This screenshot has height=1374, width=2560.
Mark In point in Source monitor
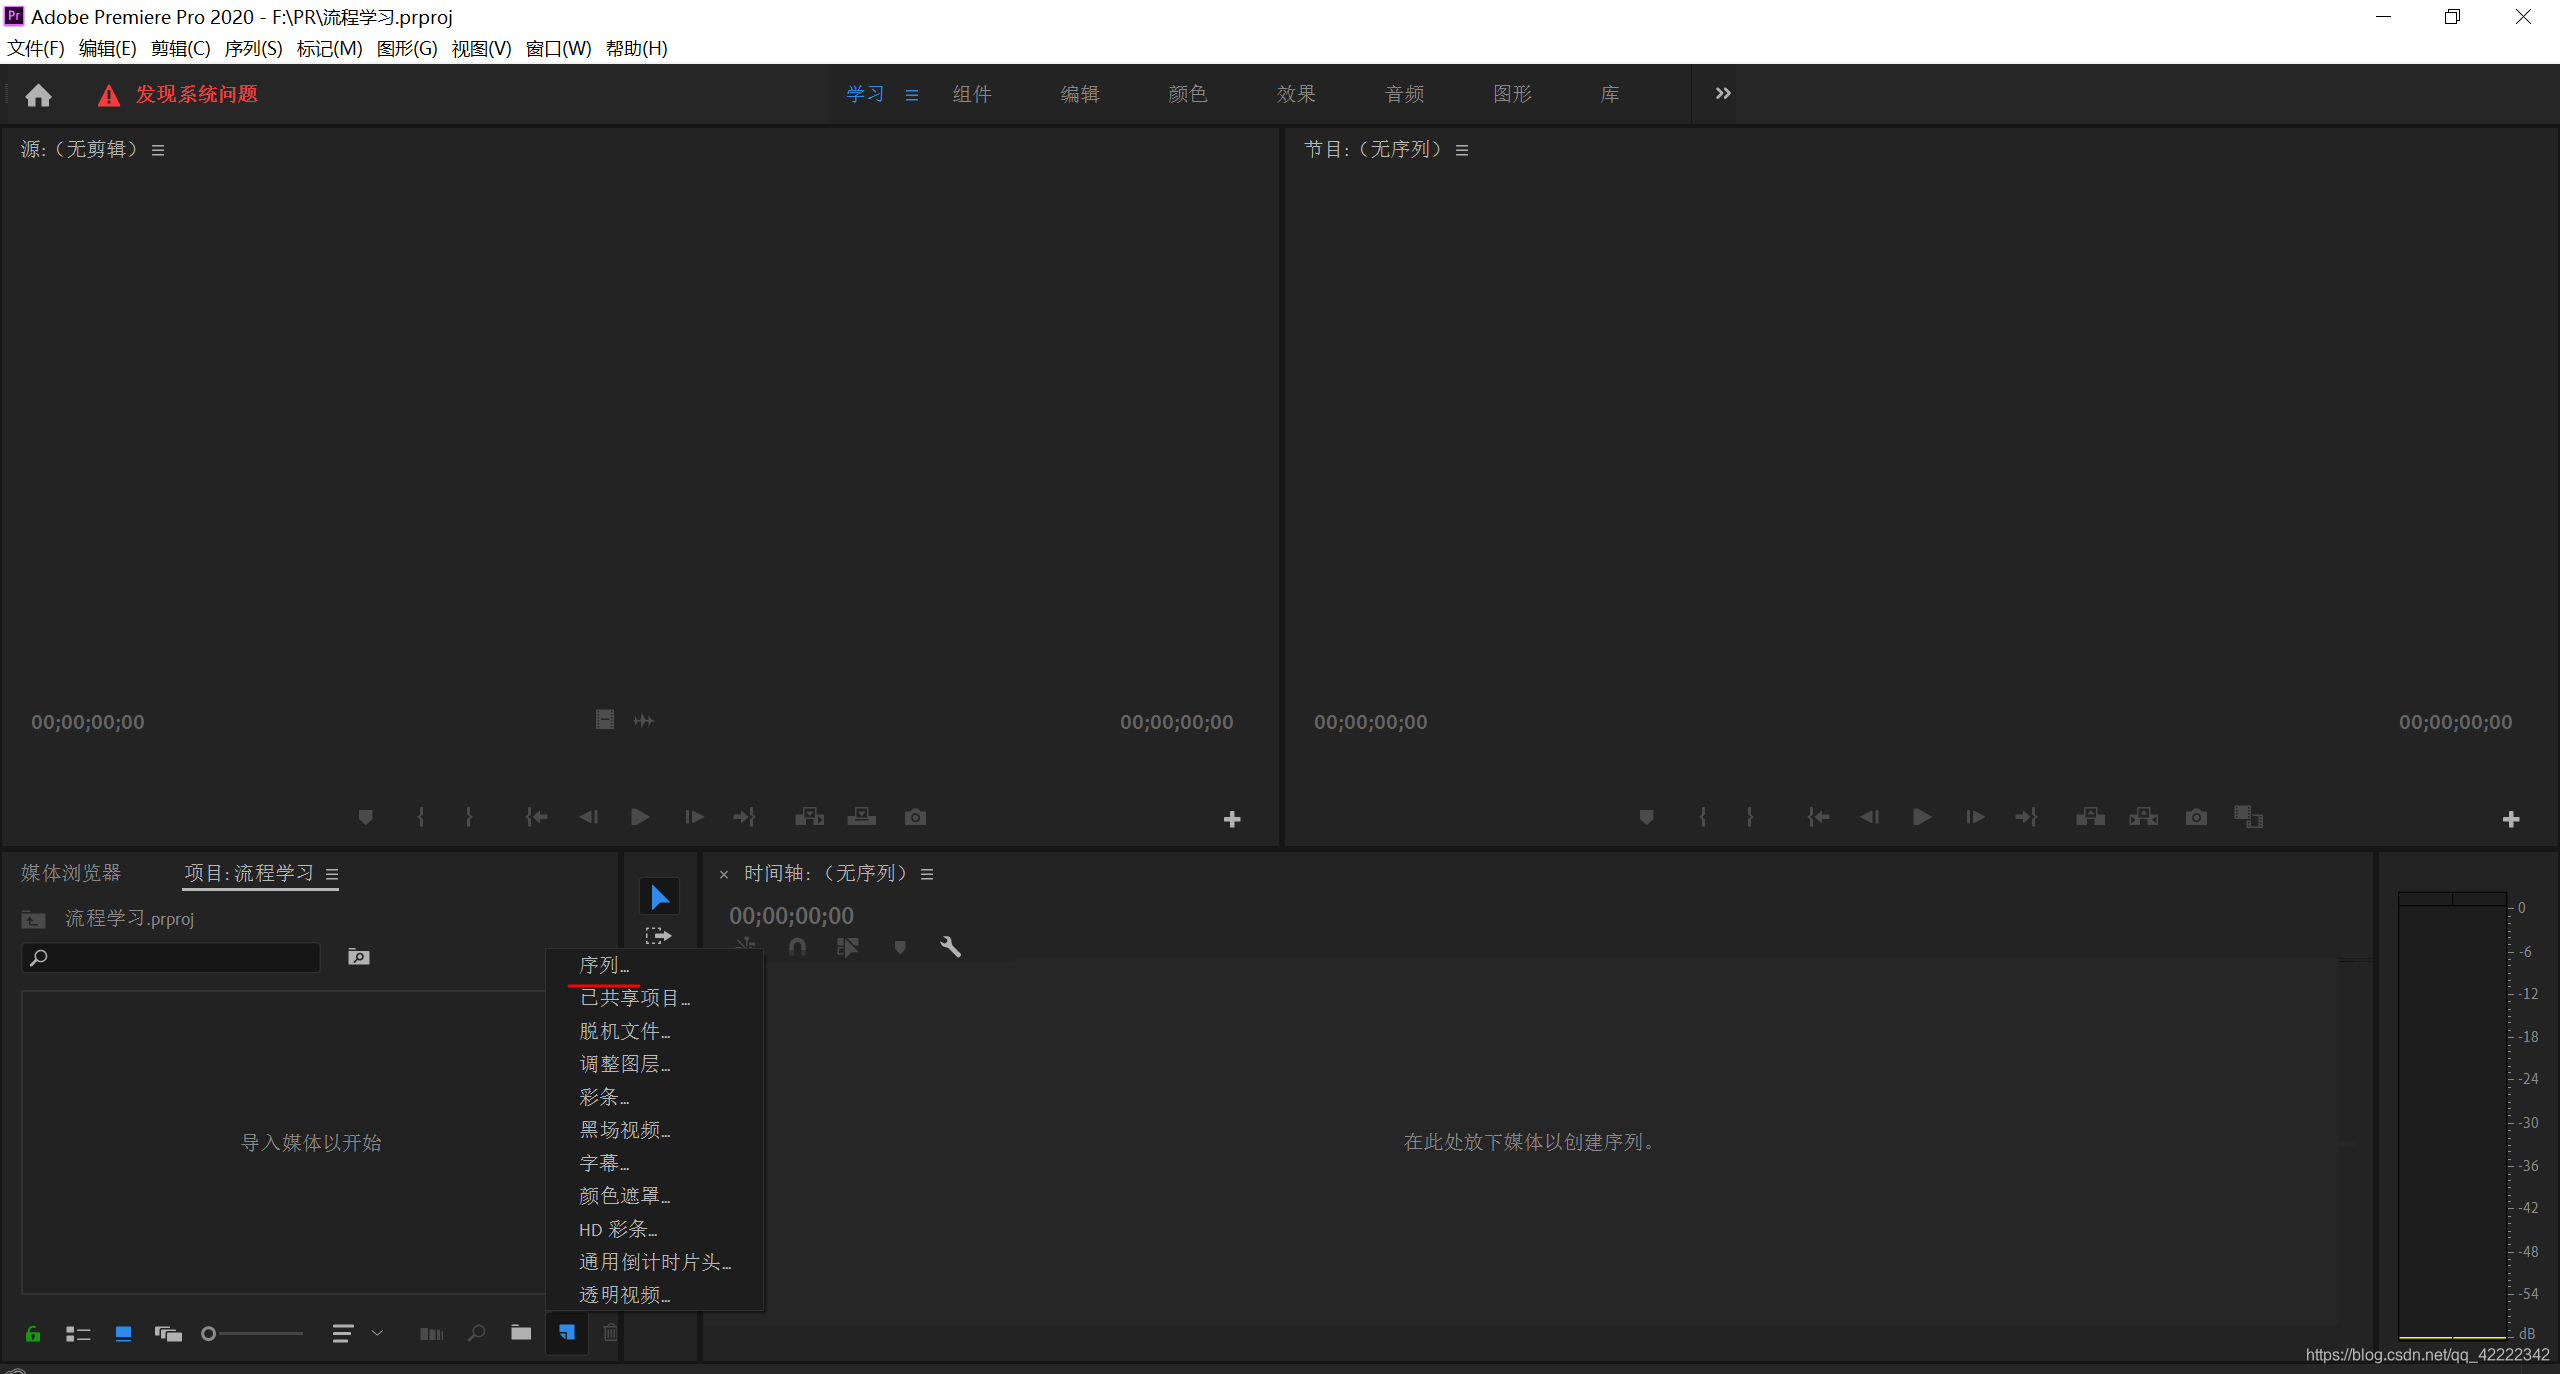pos(421,817)
